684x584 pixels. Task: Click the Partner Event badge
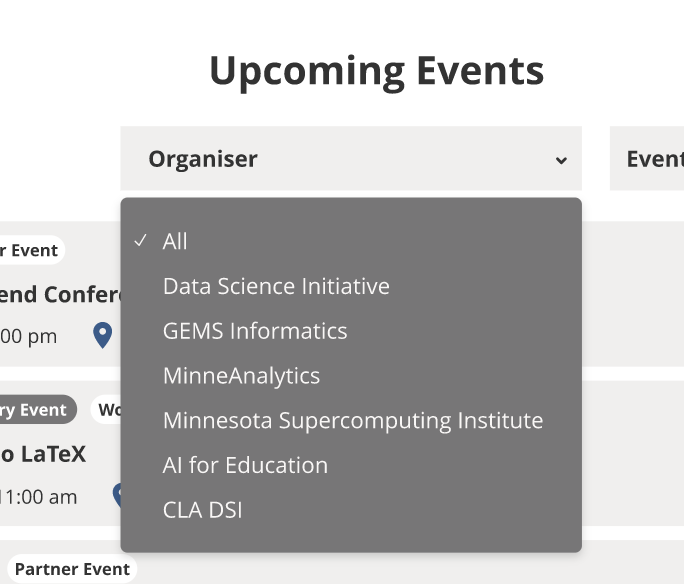pyautogui.click(x=70, y=569)
